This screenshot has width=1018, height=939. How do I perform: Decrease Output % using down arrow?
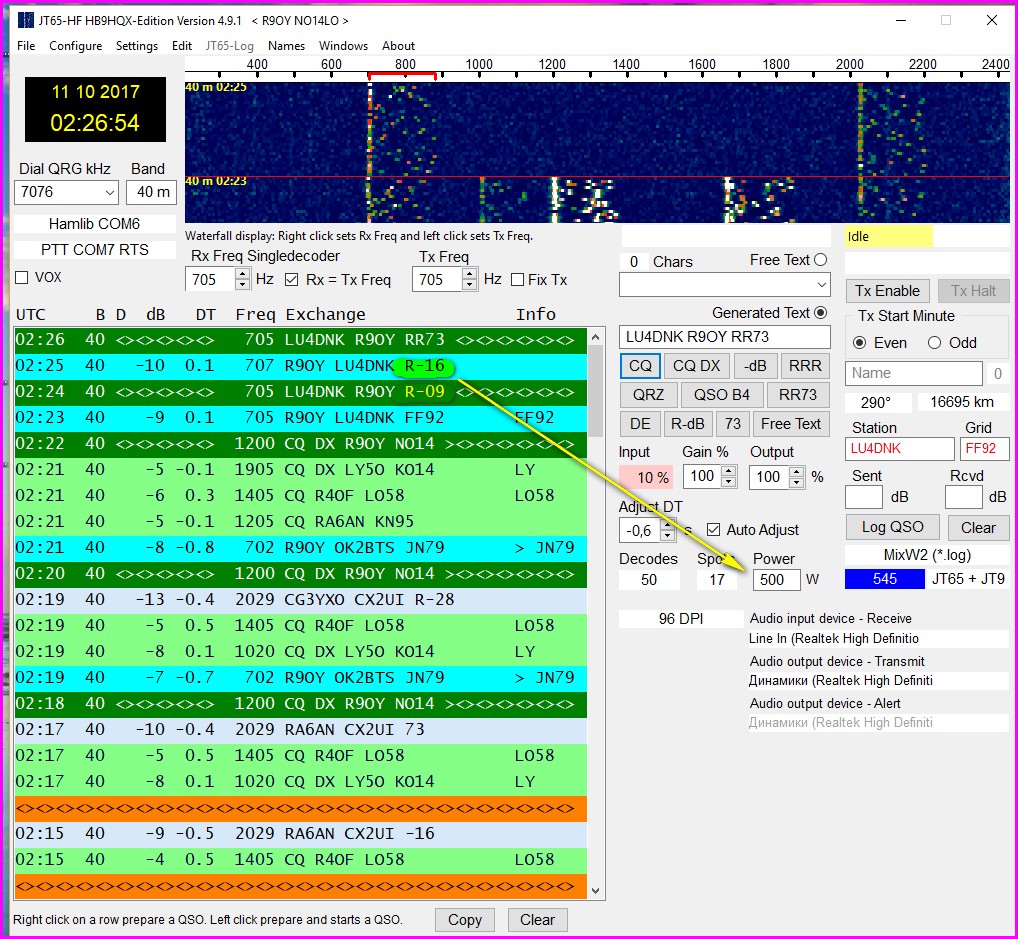[795, 482]
